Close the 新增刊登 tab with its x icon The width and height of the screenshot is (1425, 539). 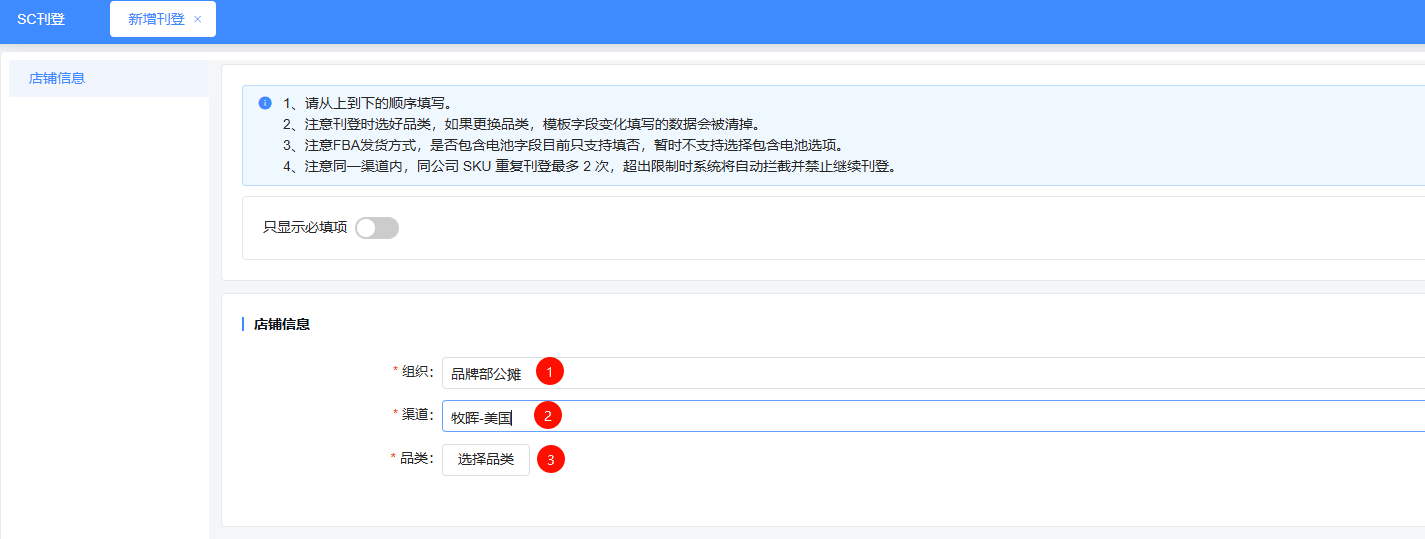pos(198,19)
